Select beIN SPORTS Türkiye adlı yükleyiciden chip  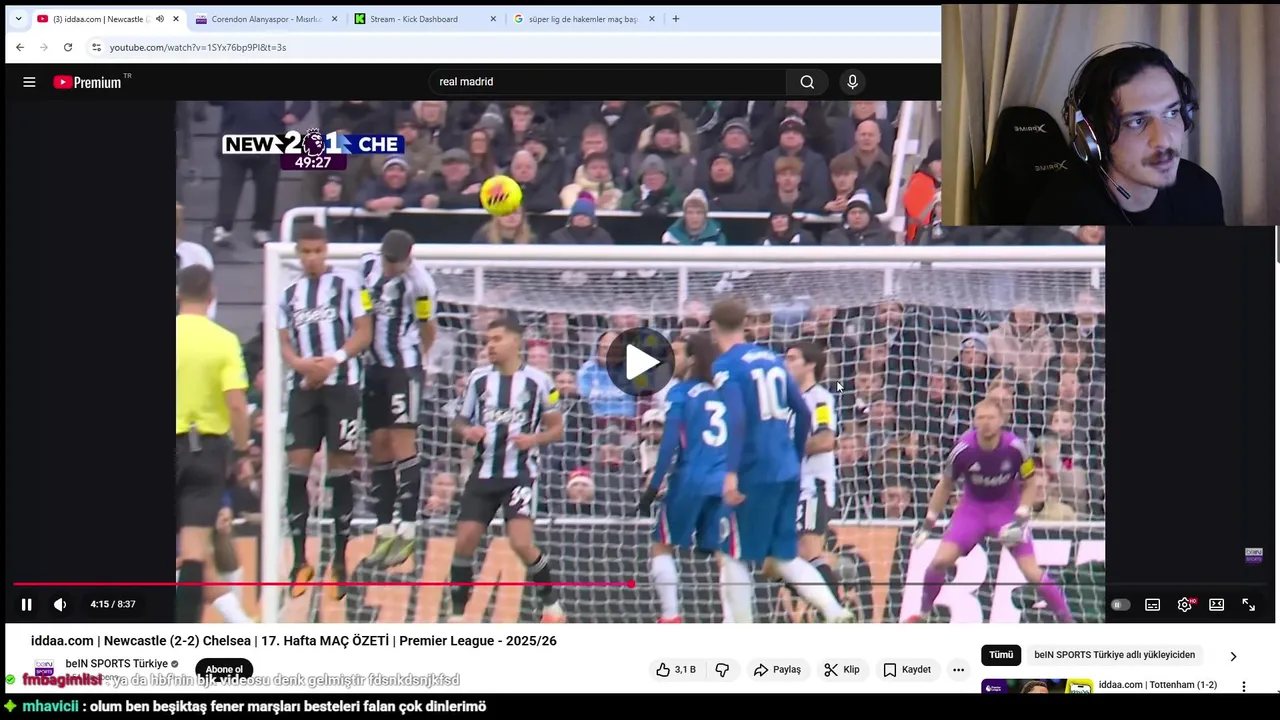click(x=1114, y=655)
